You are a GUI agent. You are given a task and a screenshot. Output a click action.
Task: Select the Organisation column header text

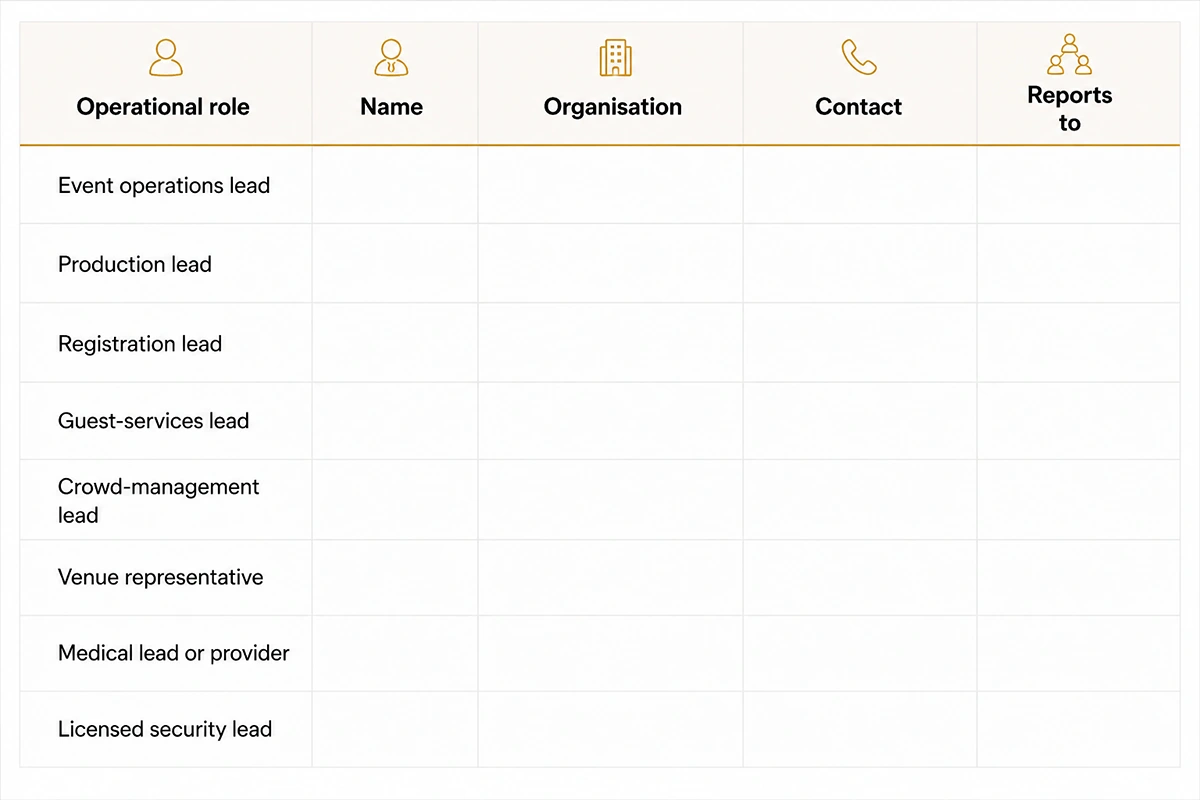pyautogui.click(x=613, y=107)
